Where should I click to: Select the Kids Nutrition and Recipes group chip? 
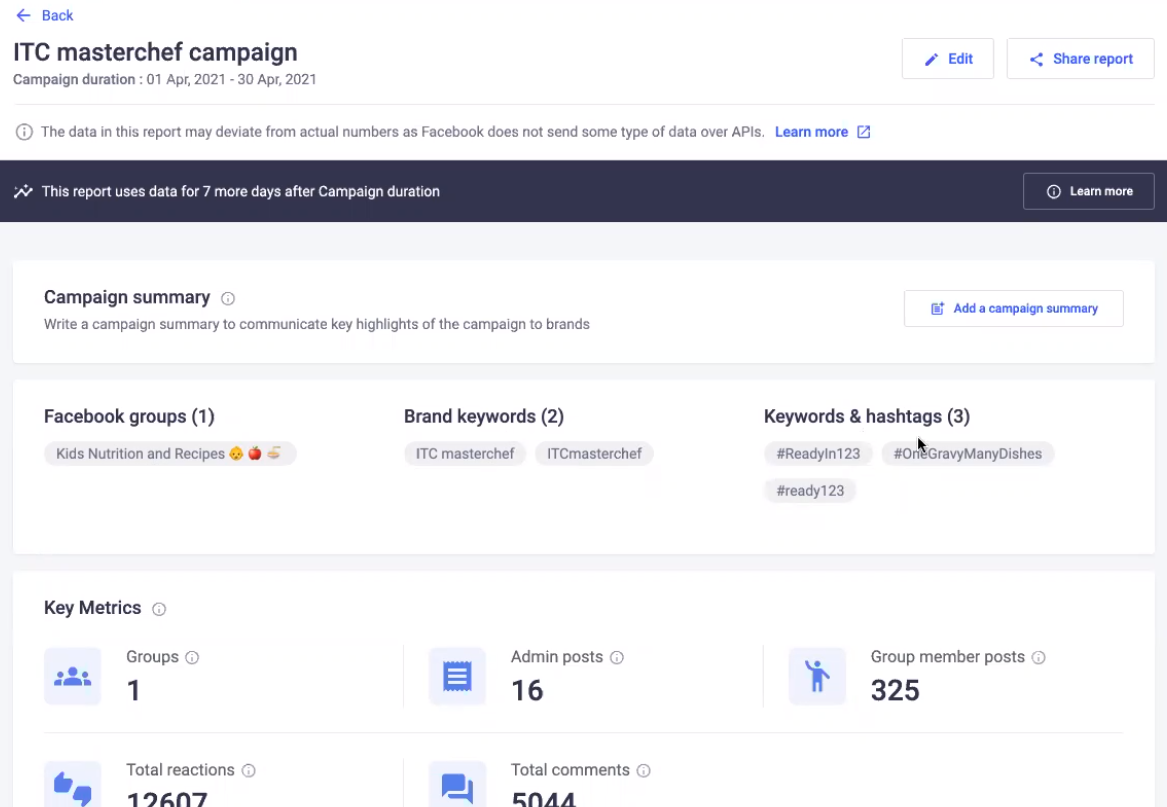[170, 453]
